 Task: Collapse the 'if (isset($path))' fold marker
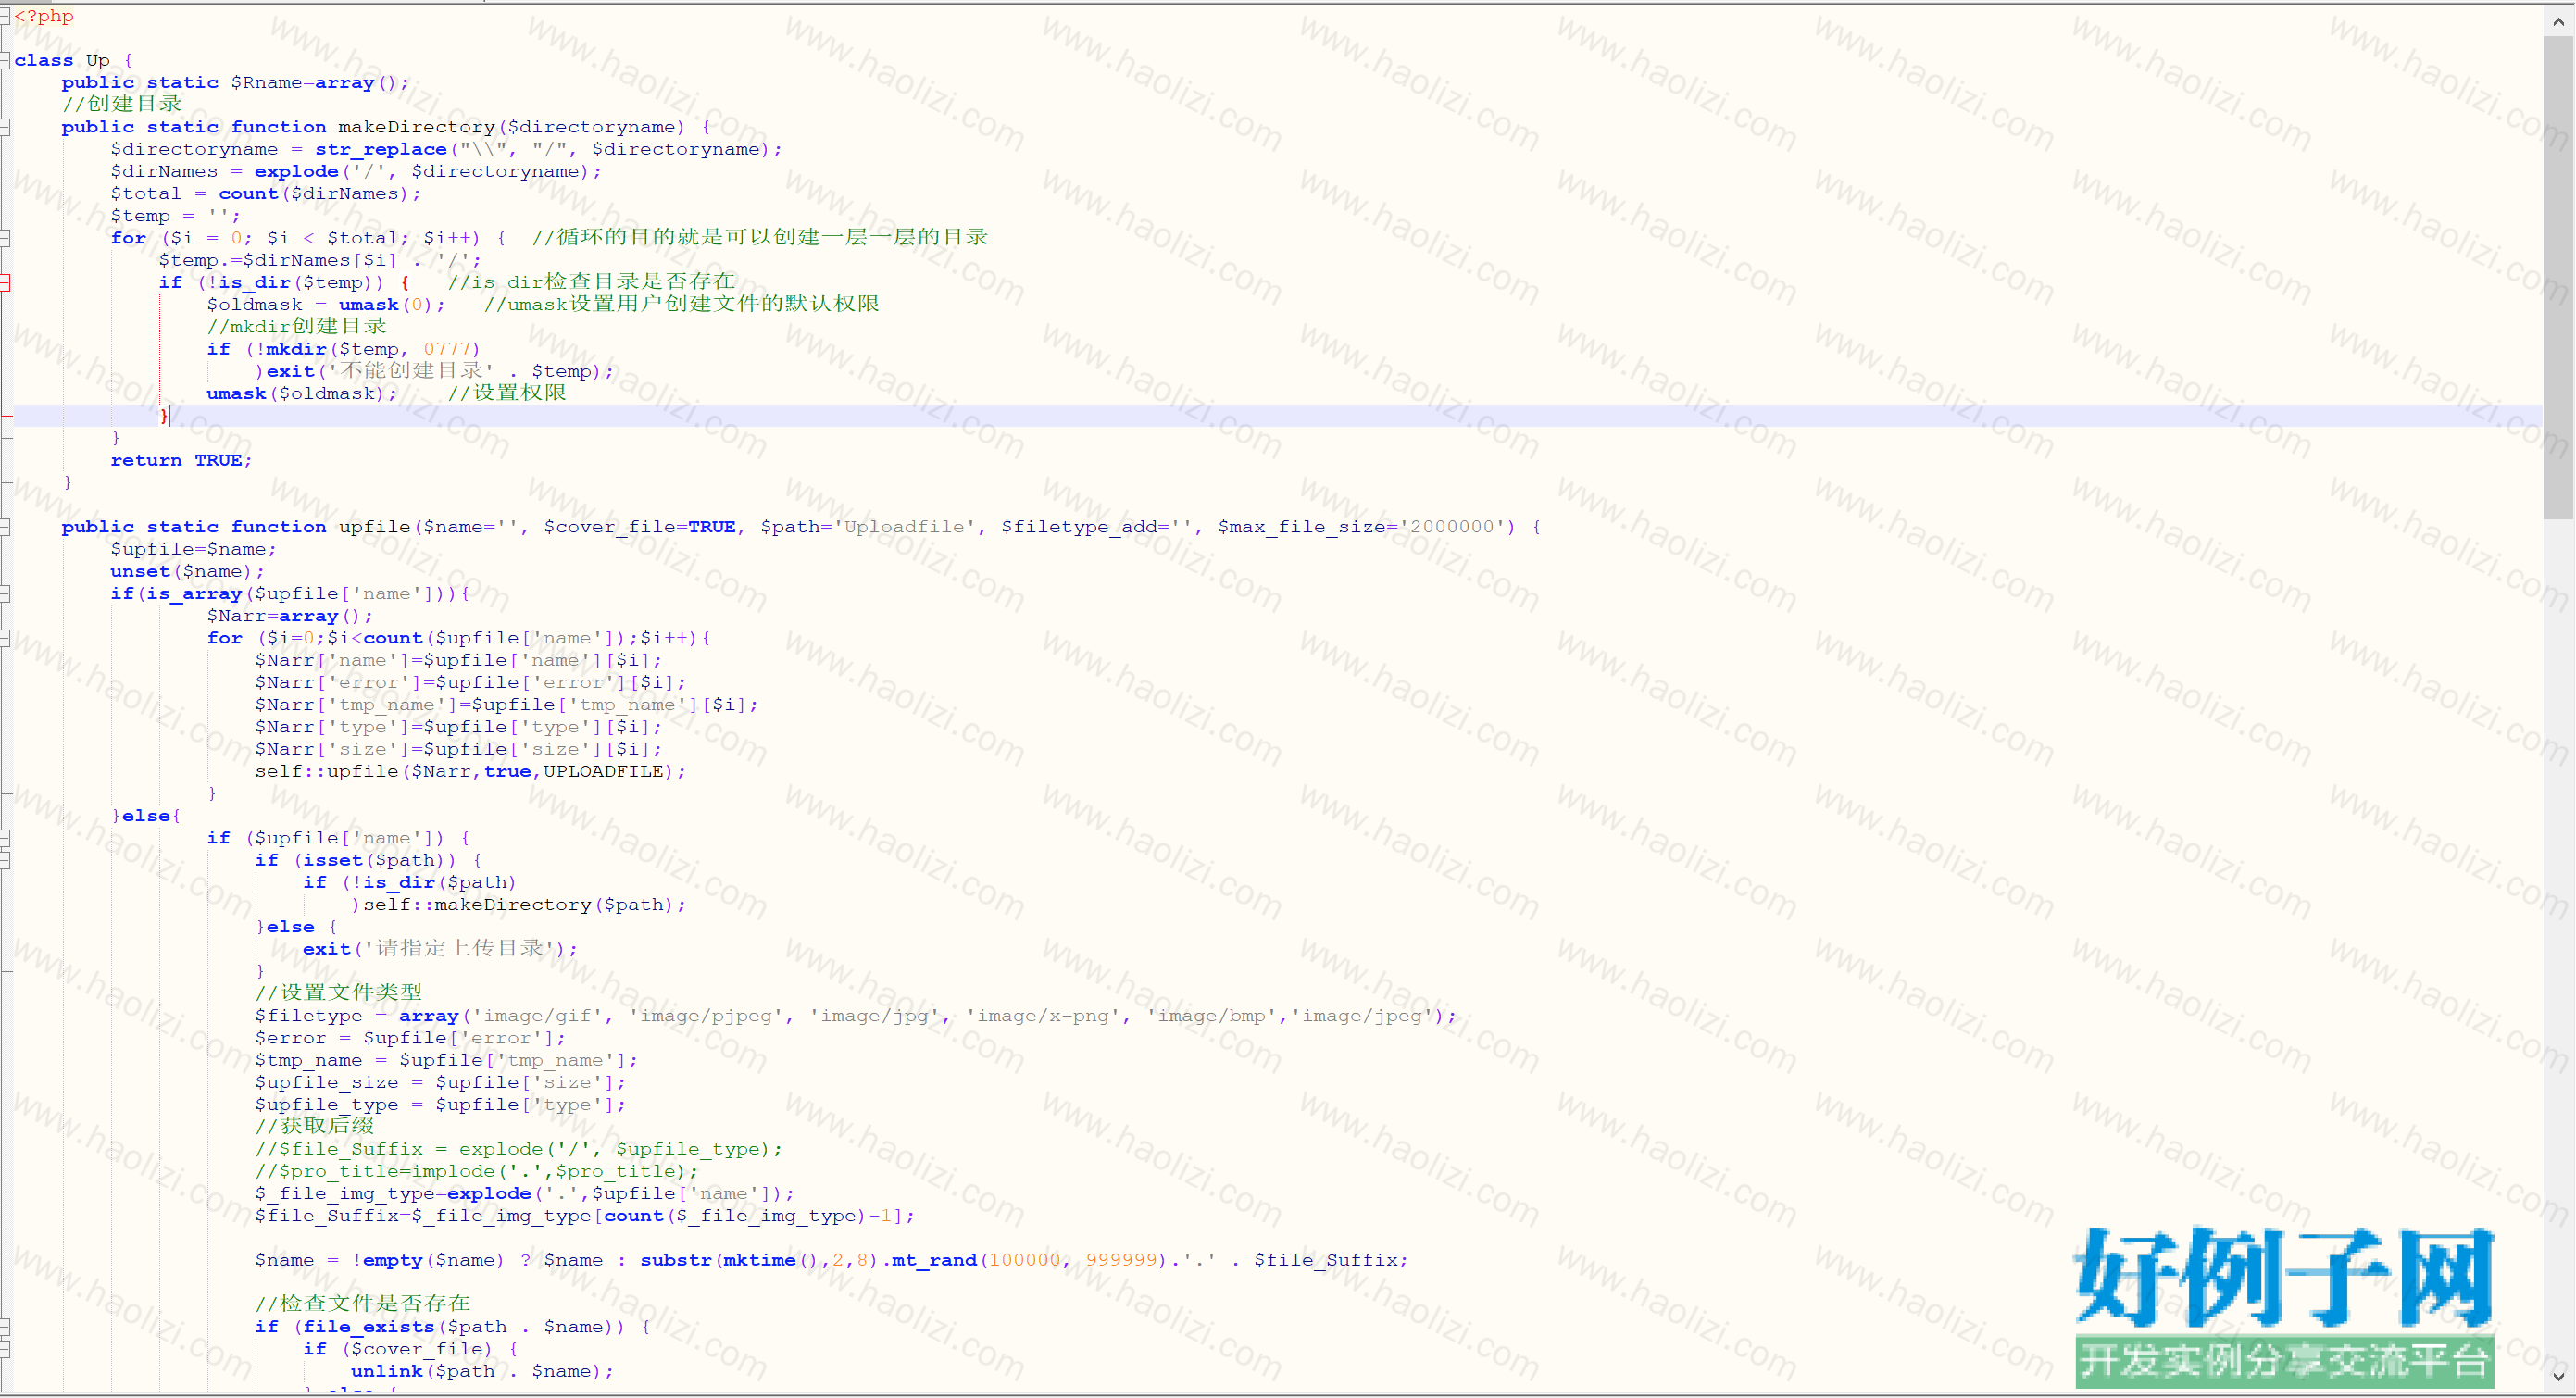click(x=5, y=860)
